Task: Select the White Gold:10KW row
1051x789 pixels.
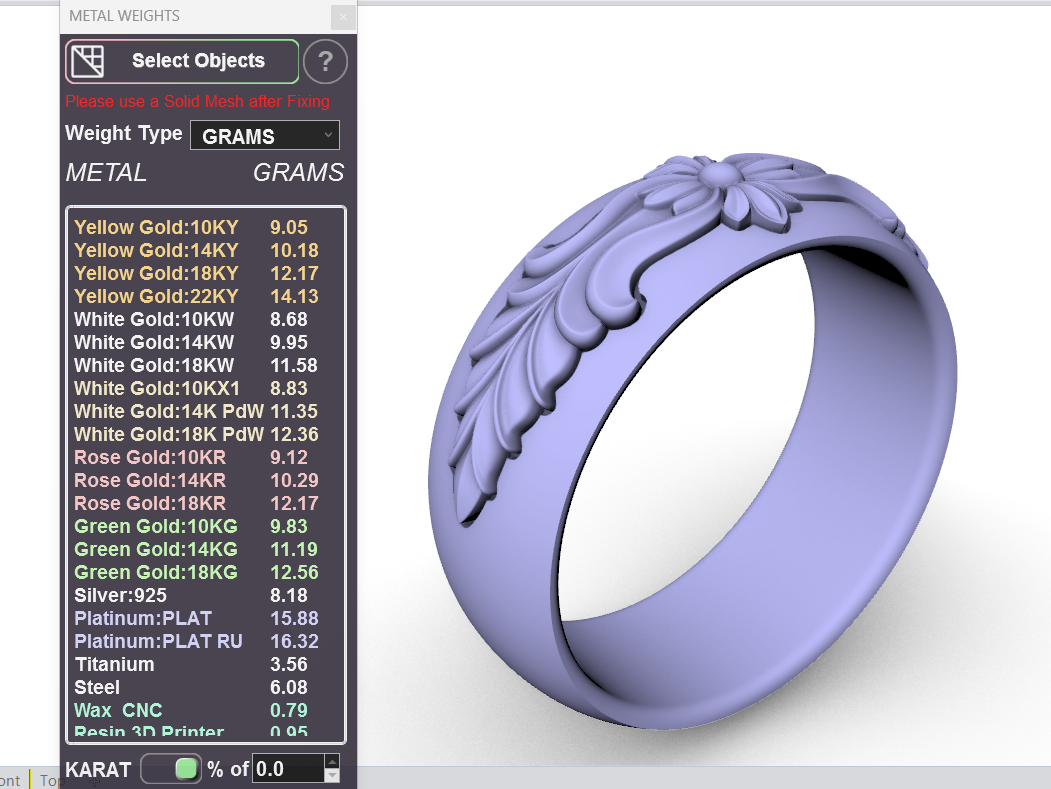Action: (206, 319)
